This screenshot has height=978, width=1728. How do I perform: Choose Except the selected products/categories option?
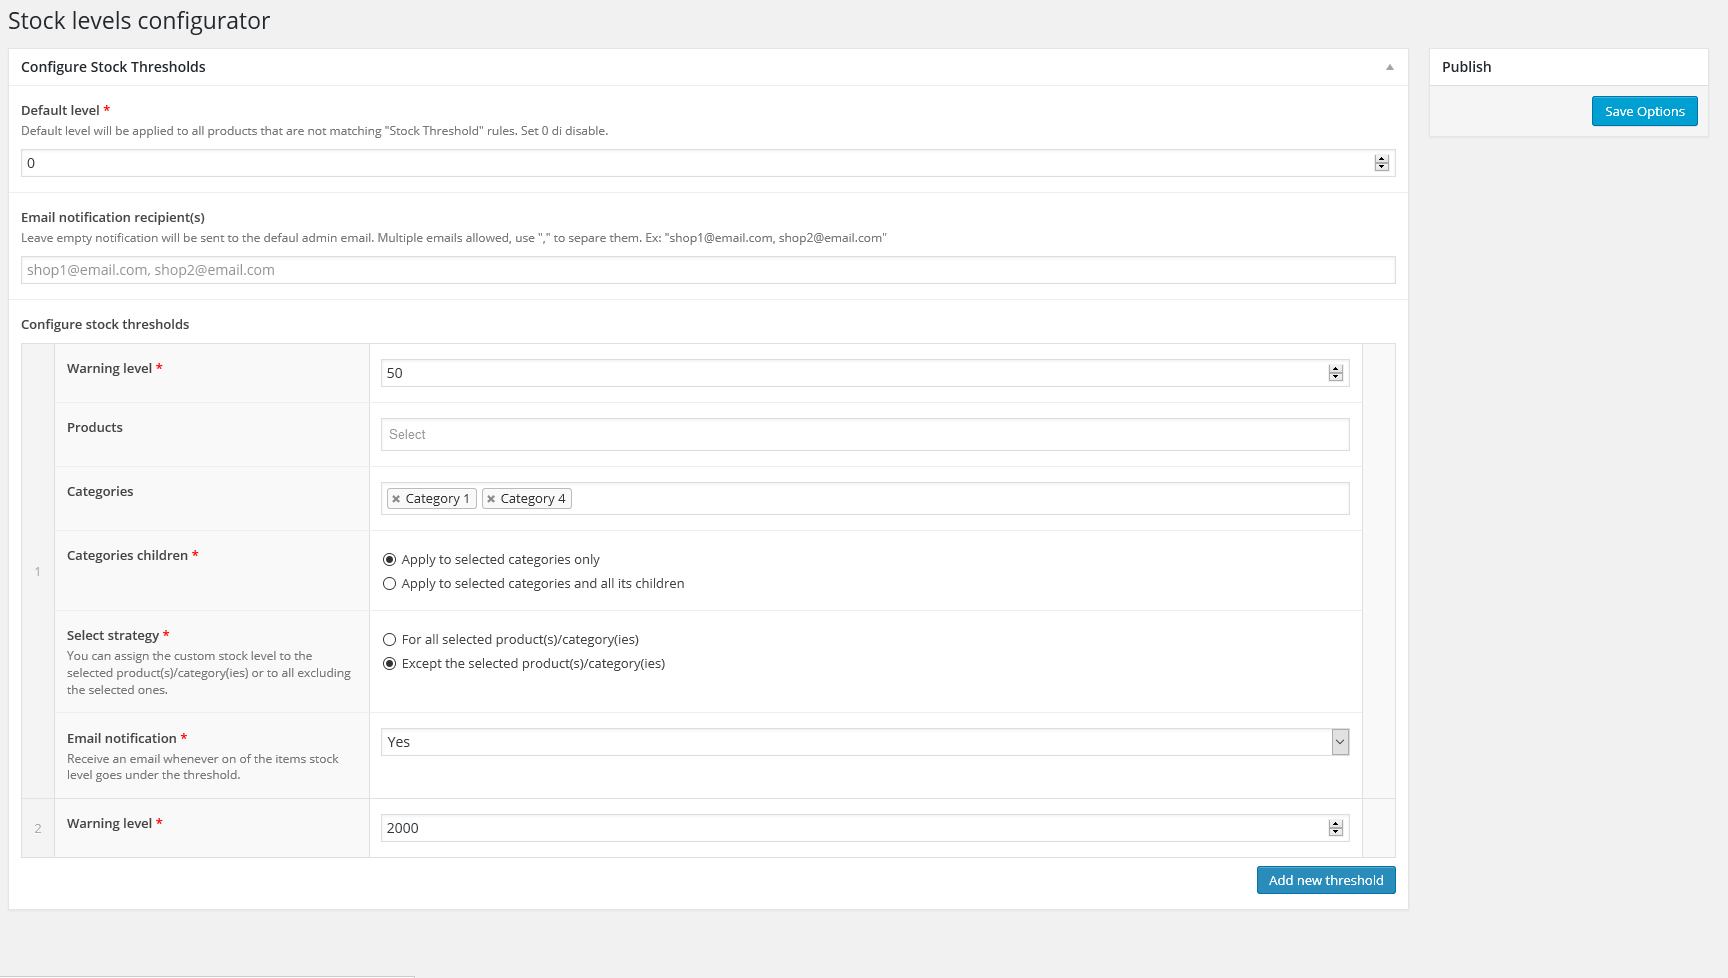tap(390, 664)
